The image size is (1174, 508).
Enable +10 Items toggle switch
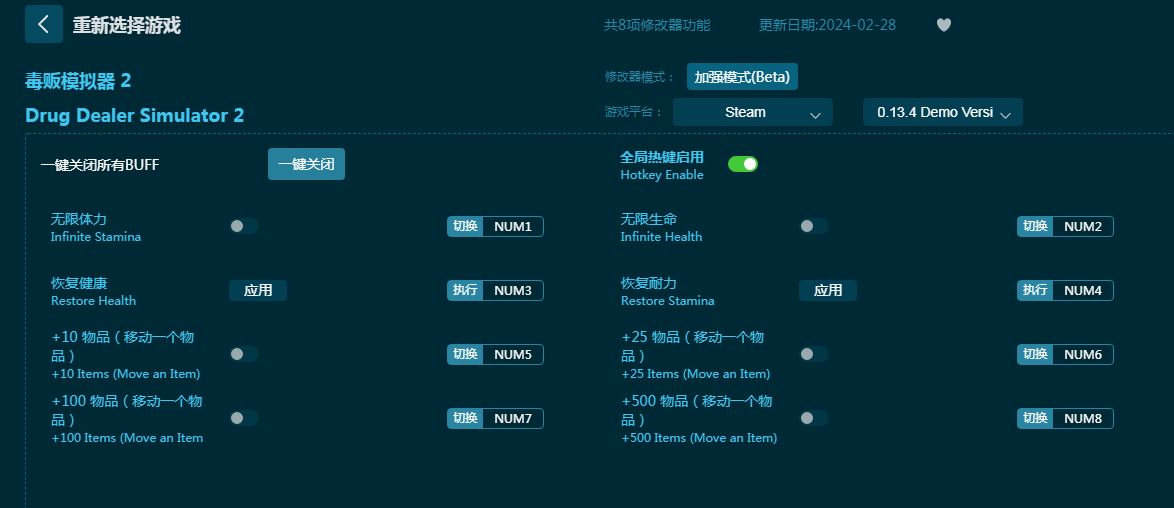point(243,354)
